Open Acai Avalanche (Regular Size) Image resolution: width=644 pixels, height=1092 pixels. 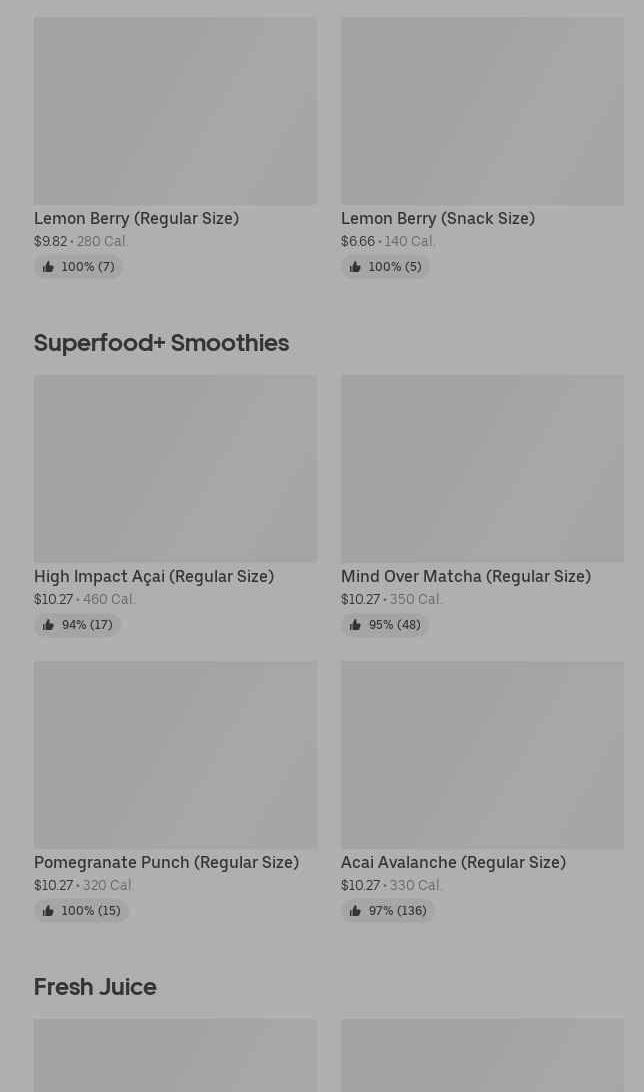point(453,862)
